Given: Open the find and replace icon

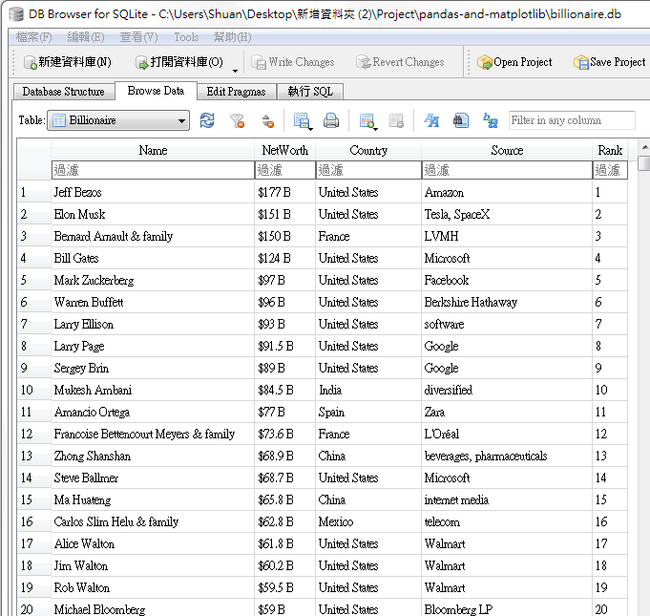Looking at the screenshot, I should coord(490,121).
